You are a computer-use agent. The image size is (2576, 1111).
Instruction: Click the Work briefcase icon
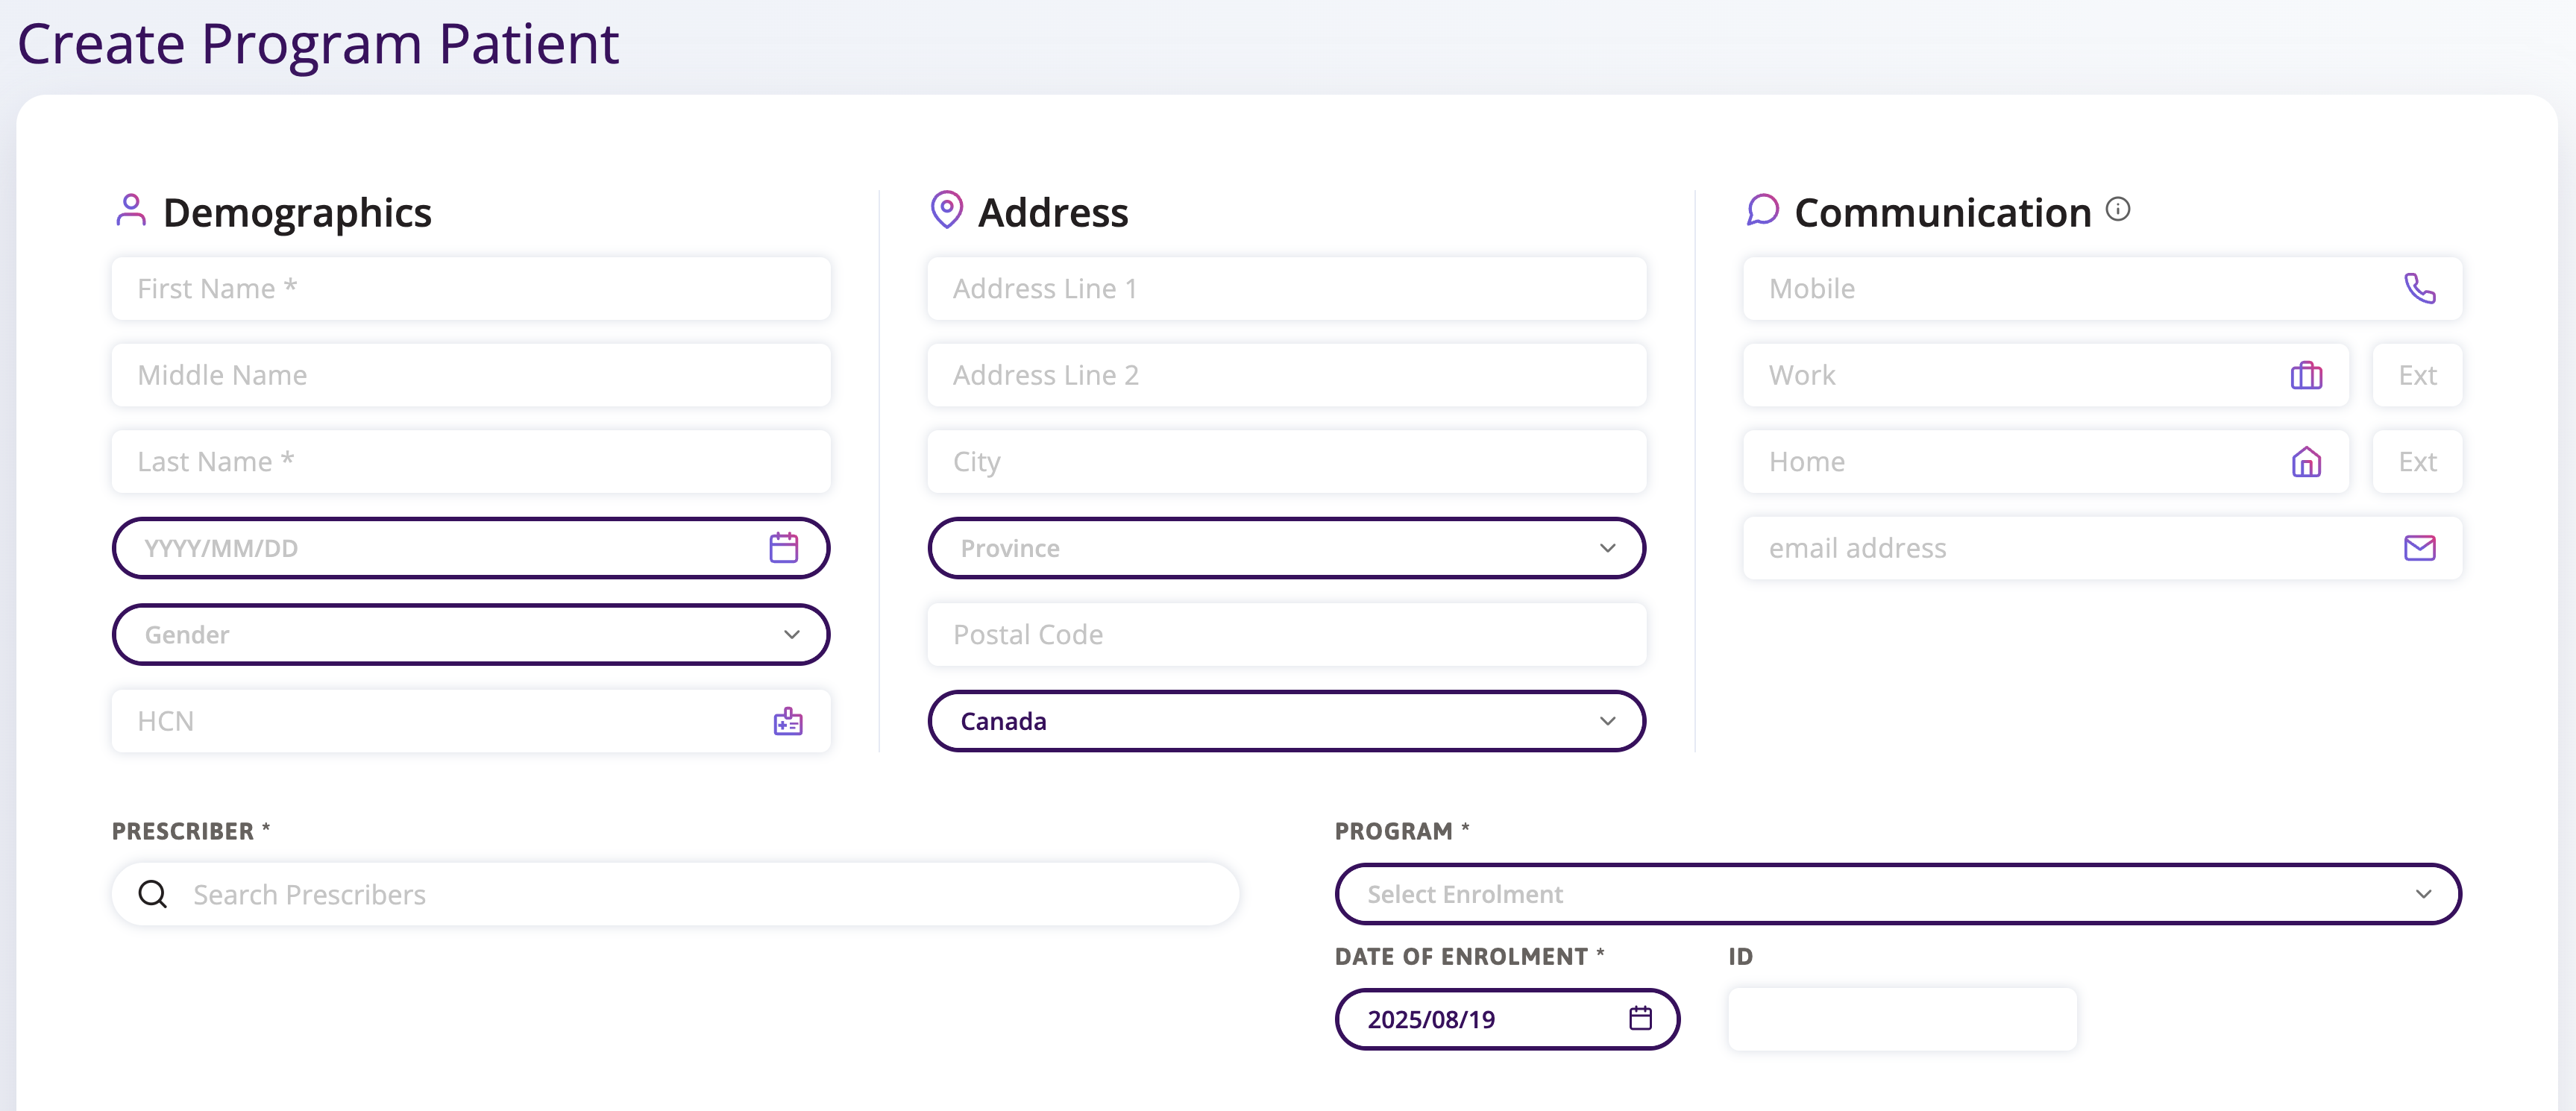(x=2306, y=375)
